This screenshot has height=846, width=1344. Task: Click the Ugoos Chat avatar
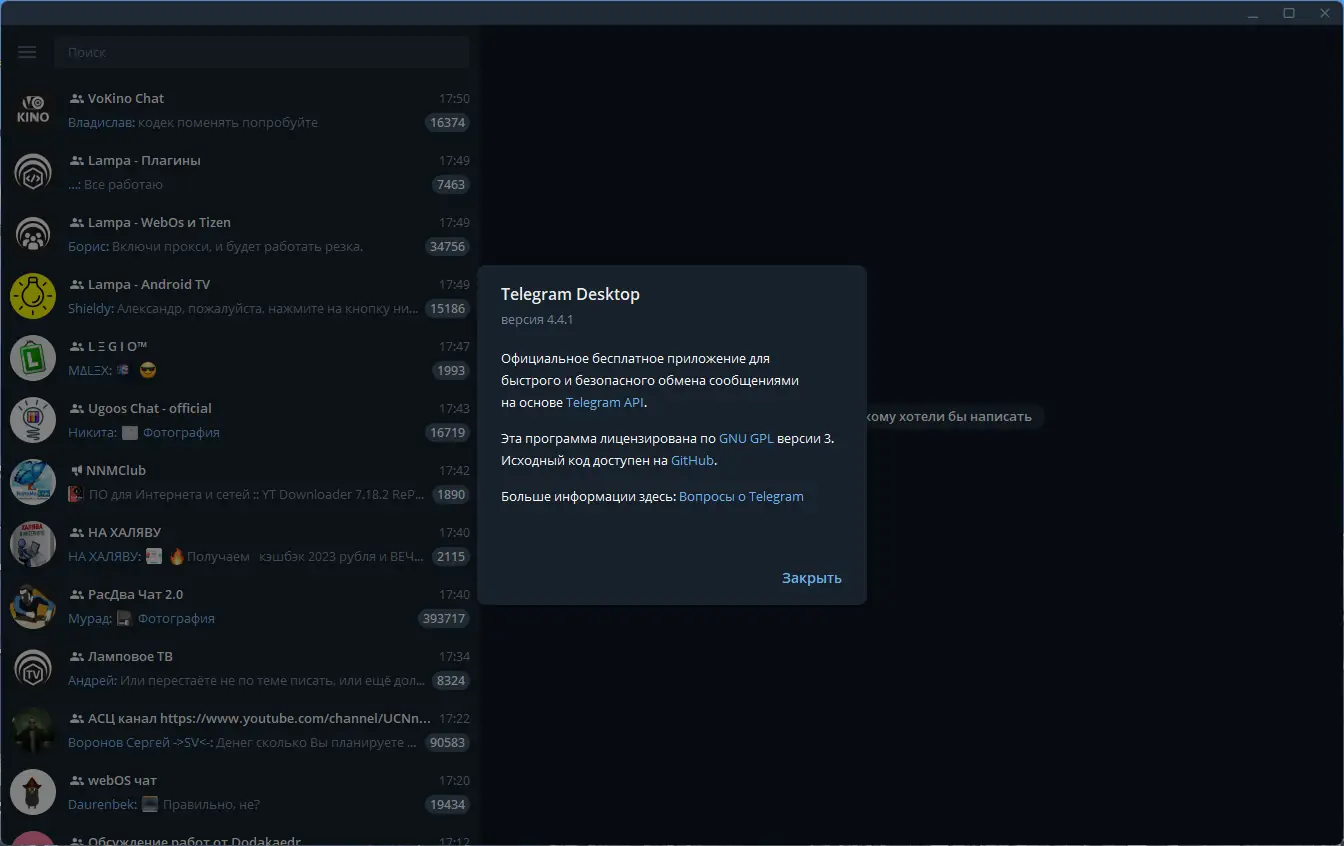(32, 420)
